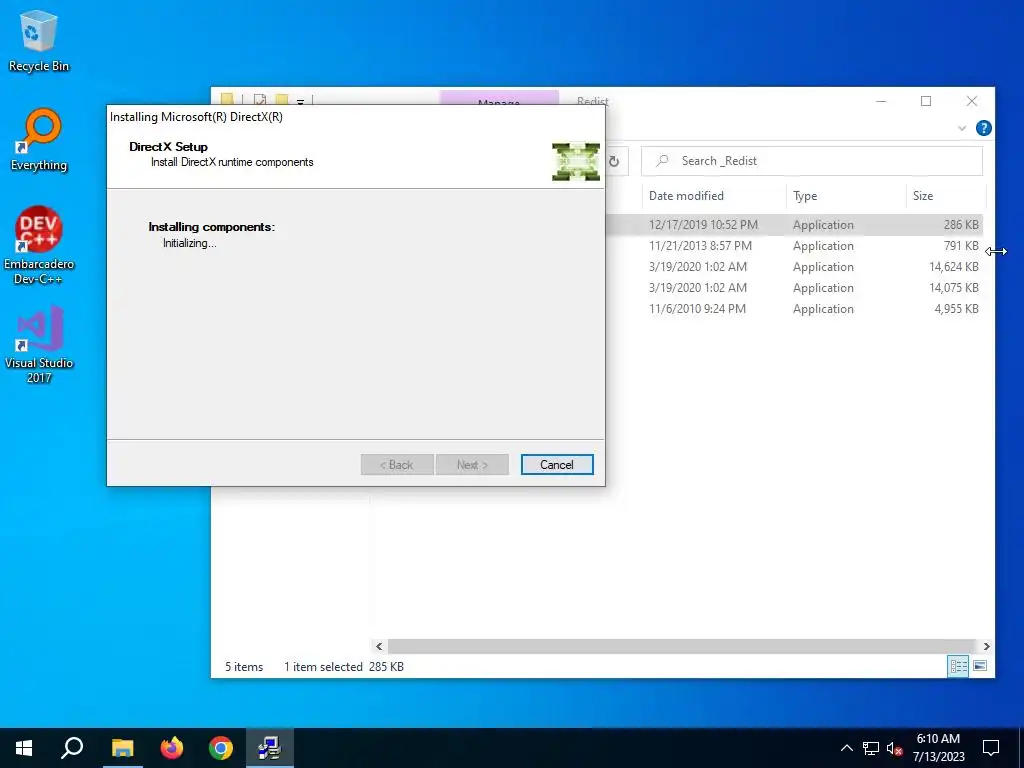
Task: Select the file row sized 14,075 KB
Action: pos(793,287)
